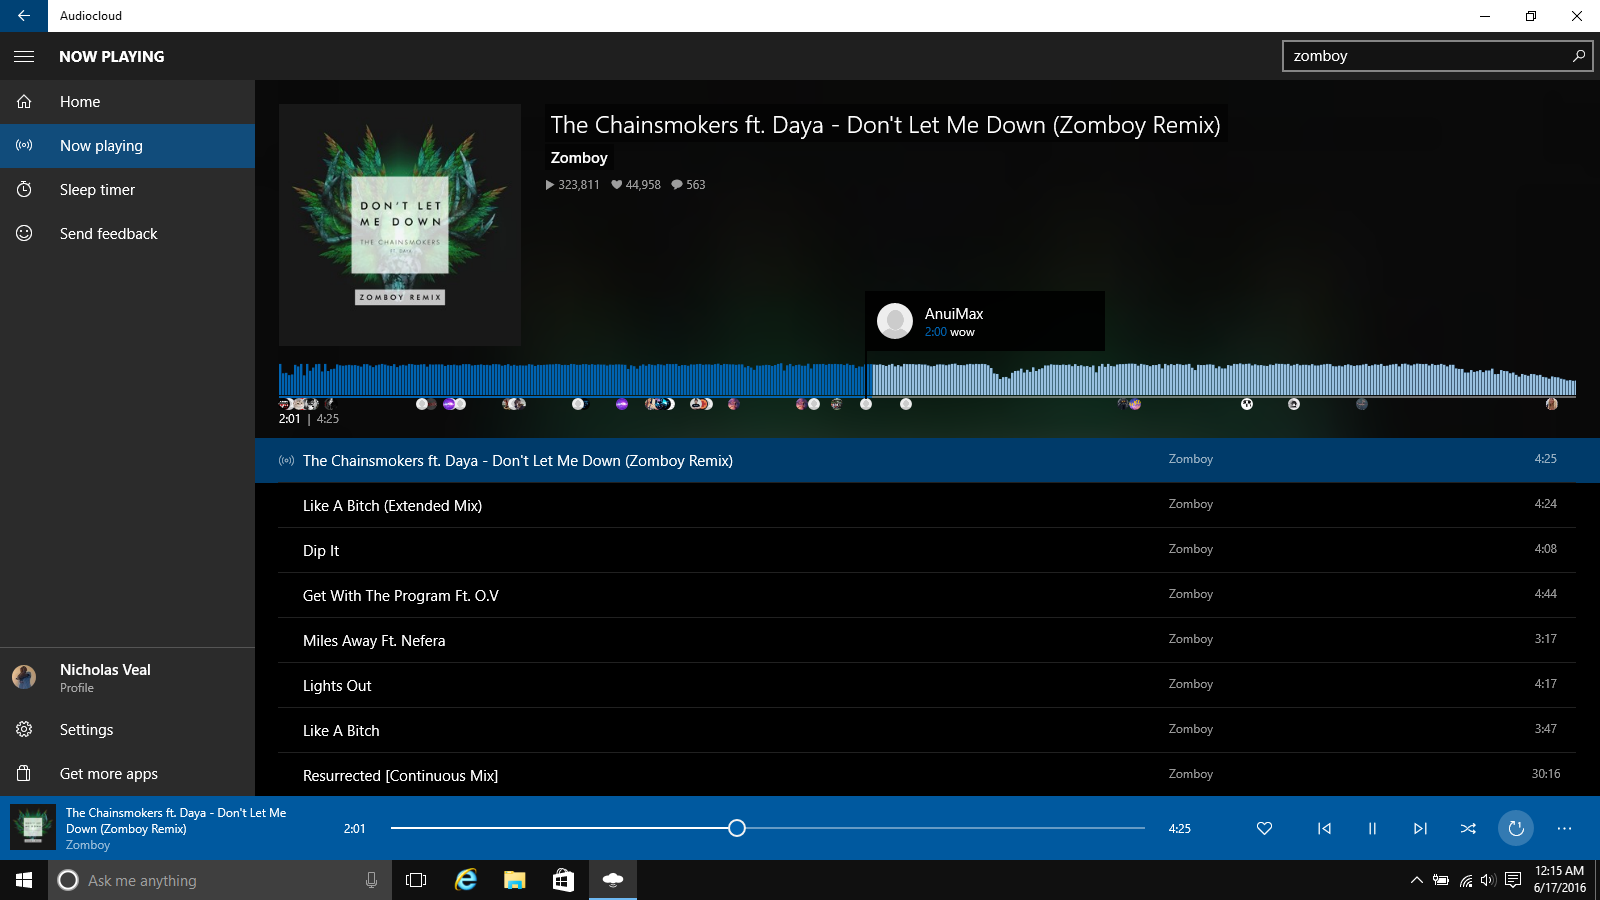
Task: Click the song title heading
Action: coord(885,125)
